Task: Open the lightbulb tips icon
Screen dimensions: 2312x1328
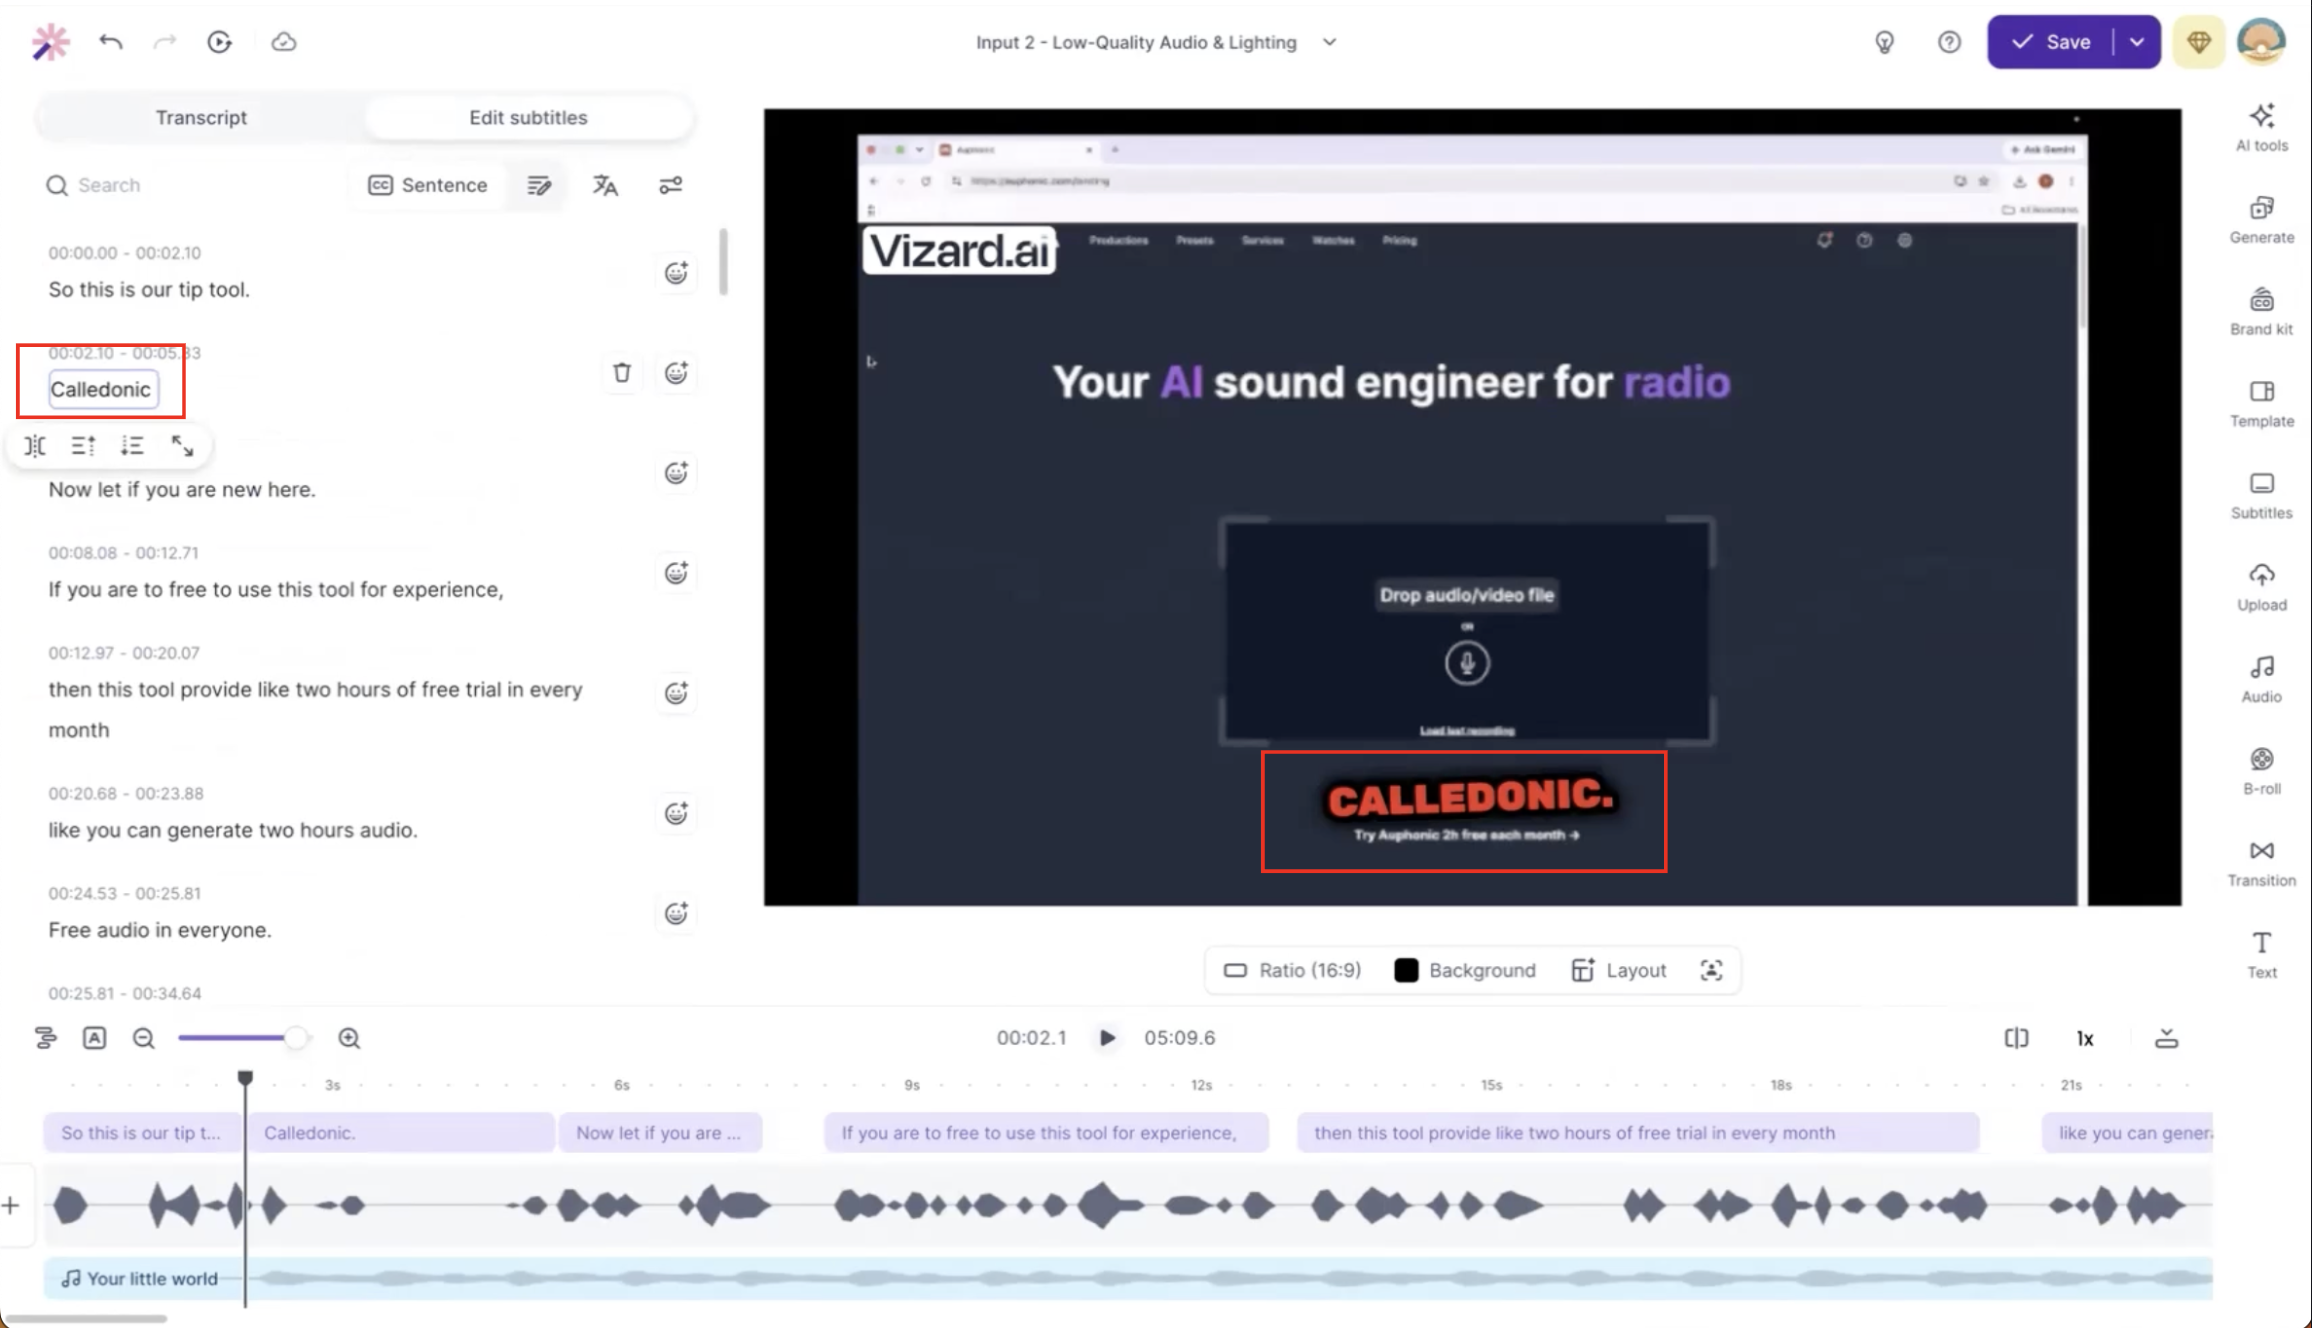Action: click(1884, 42)
